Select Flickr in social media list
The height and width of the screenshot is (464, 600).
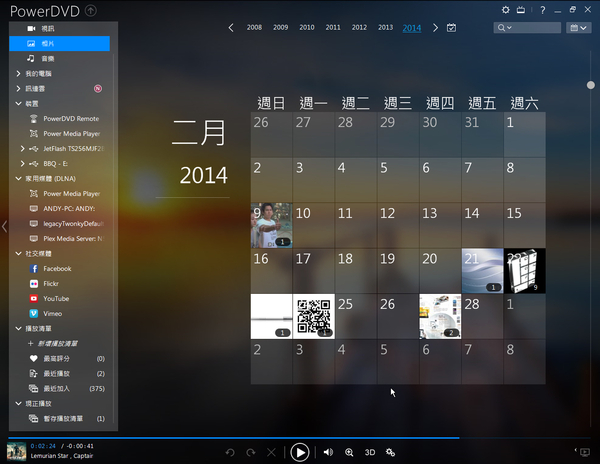click(50, 284)
